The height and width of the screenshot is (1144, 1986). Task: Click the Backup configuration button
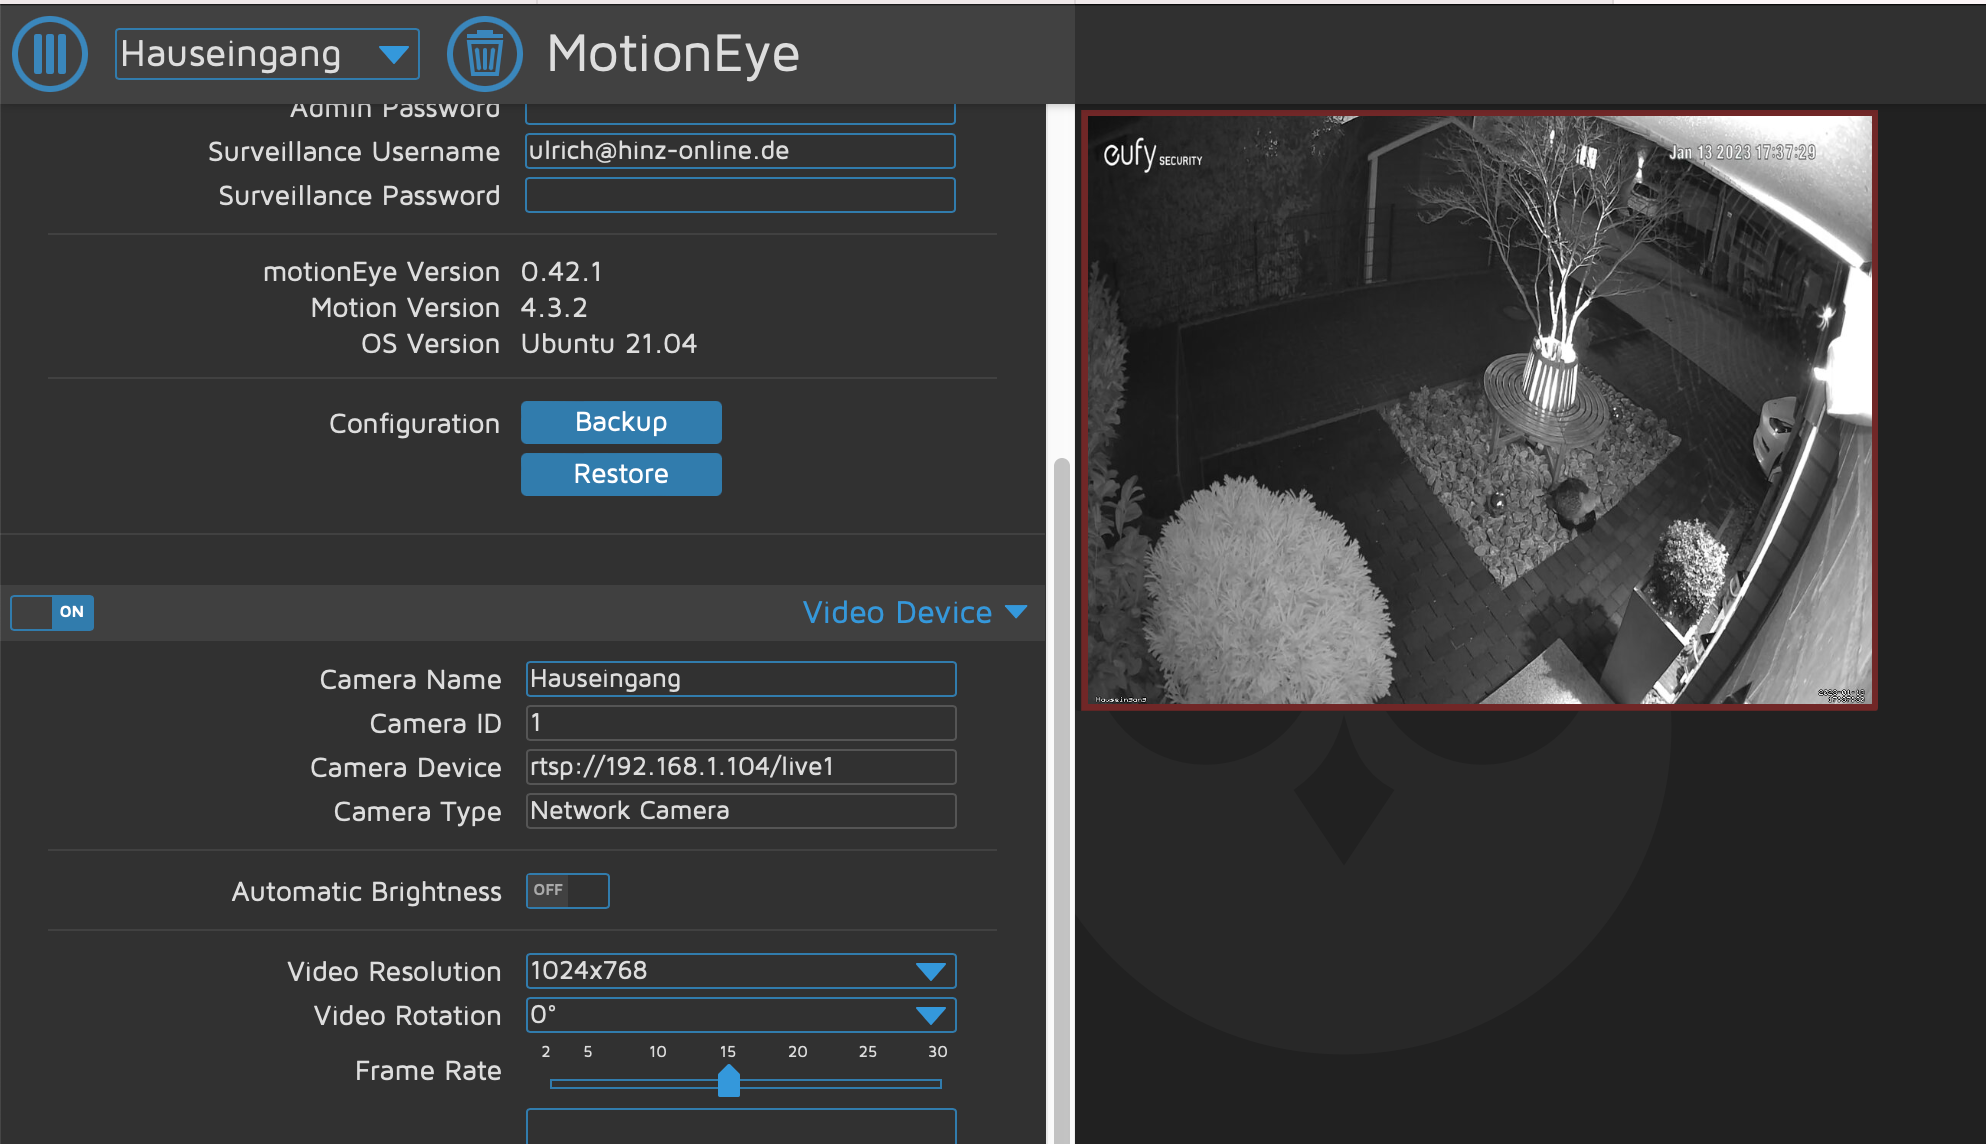[621, 422]
